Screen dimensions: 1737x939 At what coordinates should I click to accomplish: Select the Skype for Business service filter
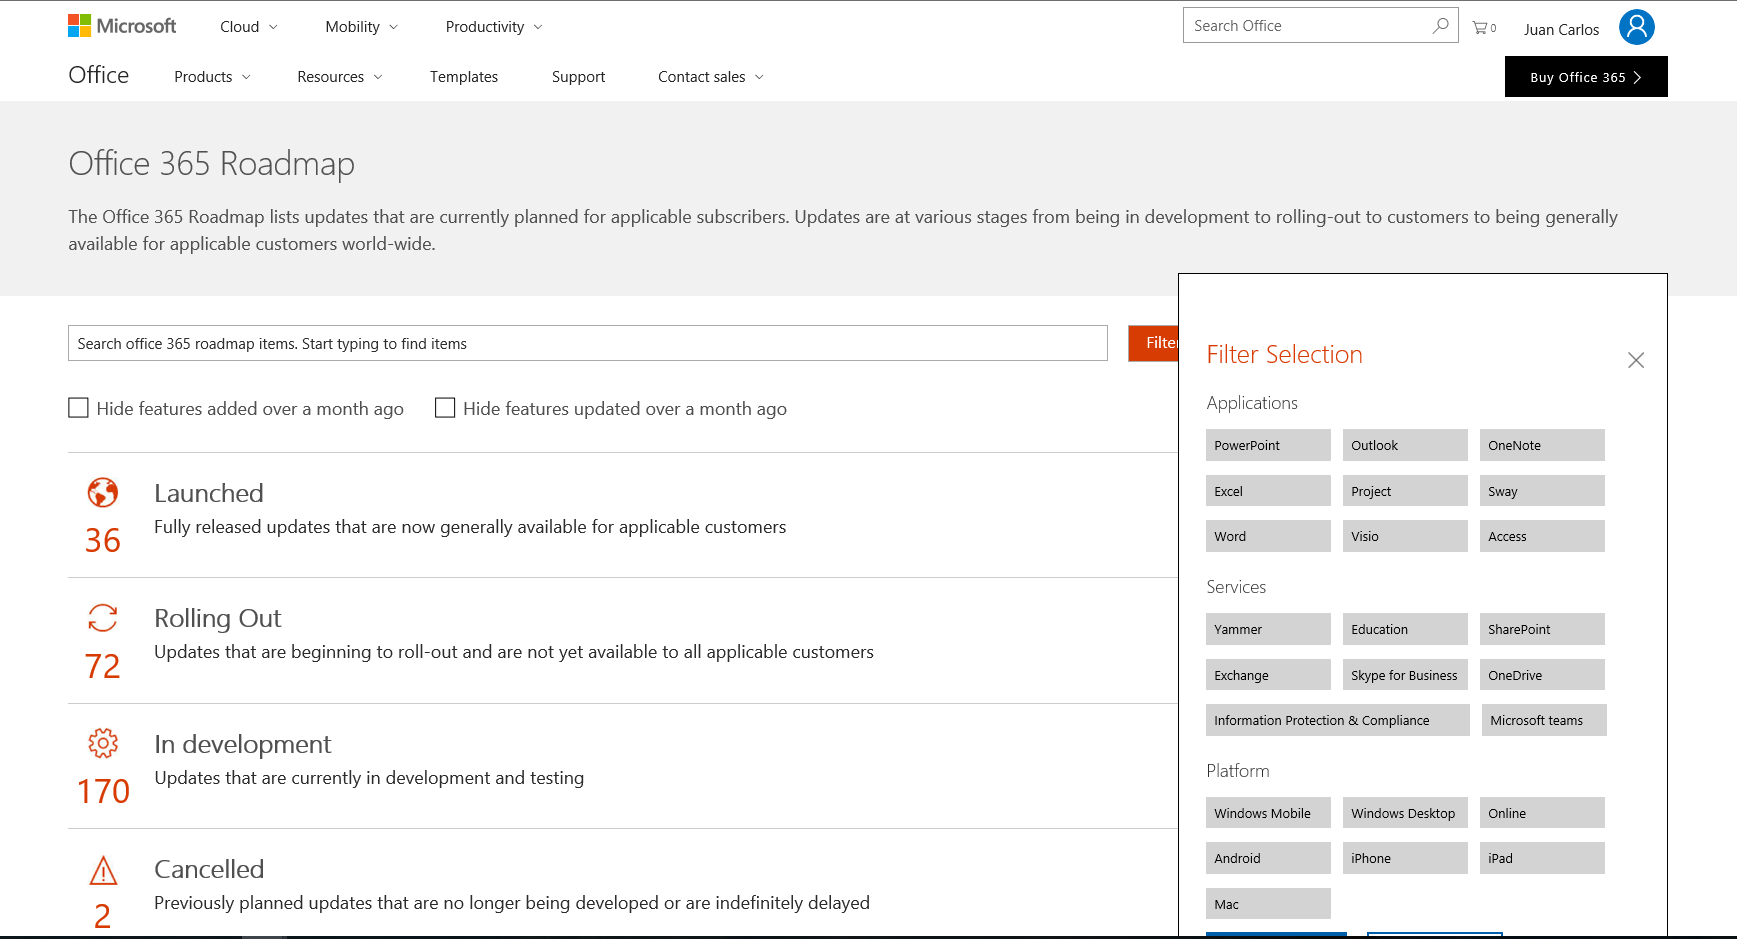[x=1404, y=675]
